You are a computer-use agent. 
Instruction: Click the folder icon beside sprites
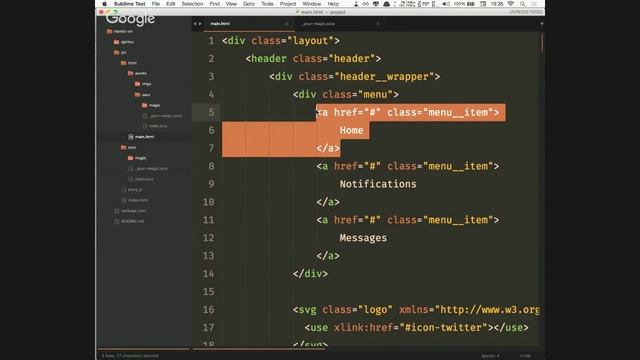tap(117, 42)
